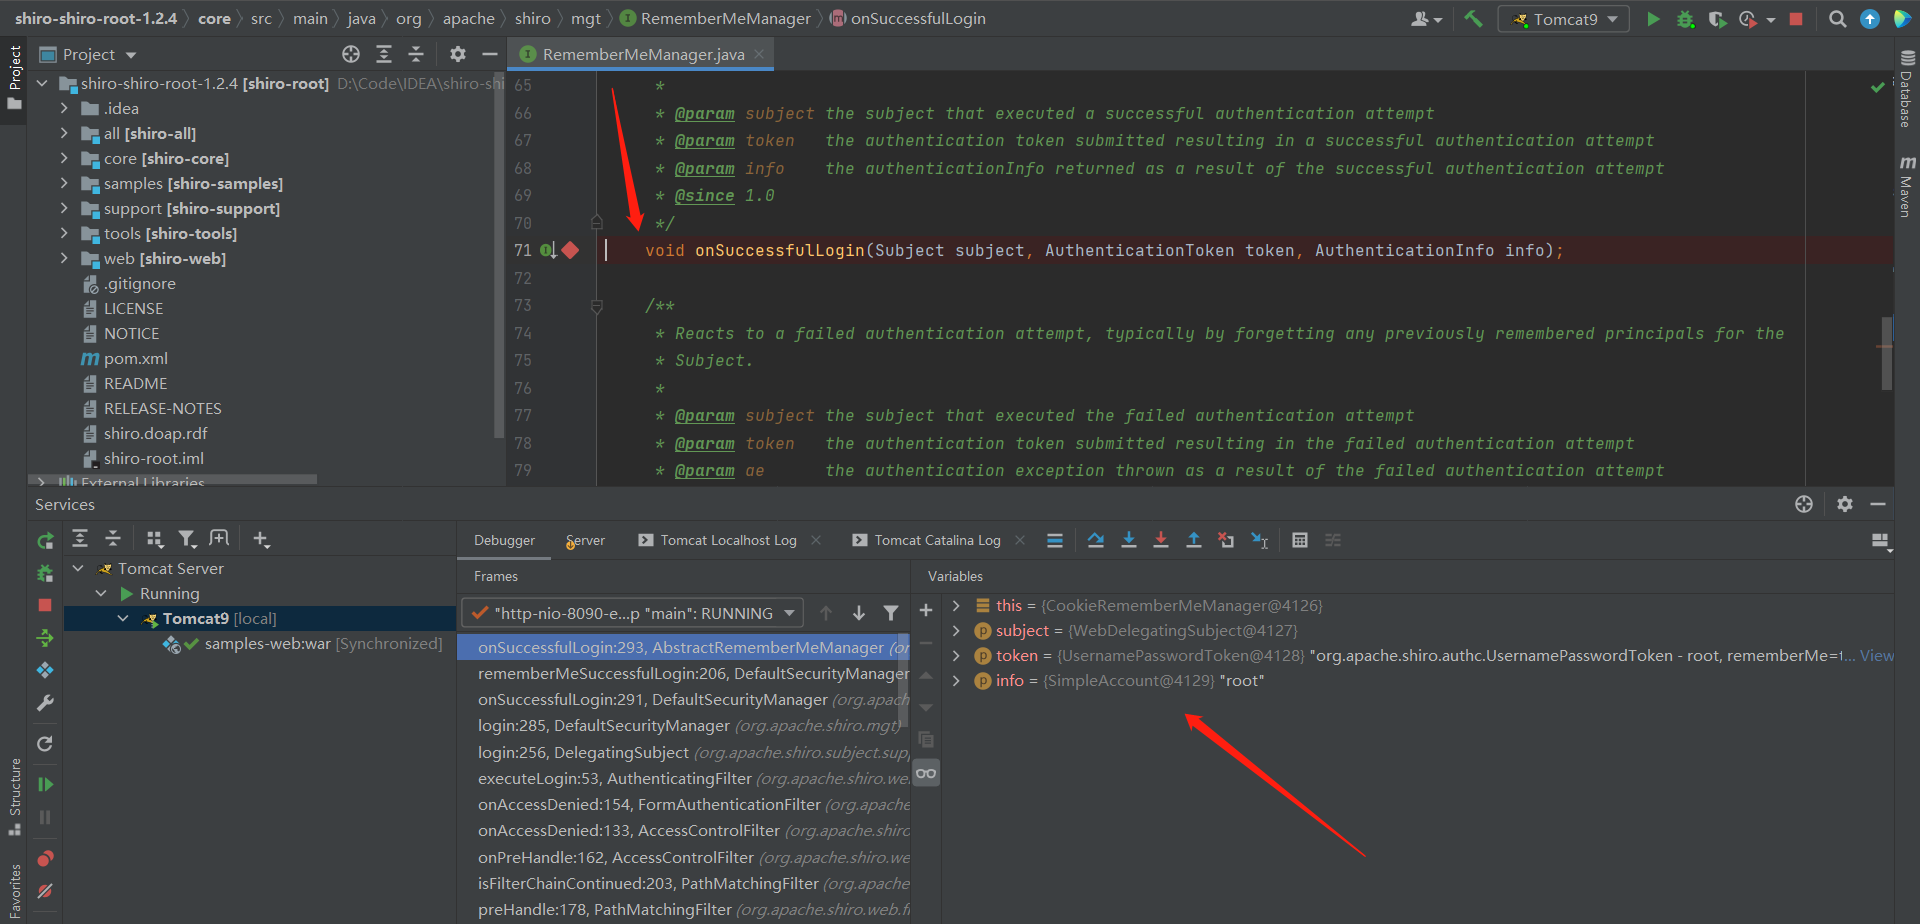Update the running application in the Services sidebar
This screenshot has width=1920, height=924.
coord(45,743)
